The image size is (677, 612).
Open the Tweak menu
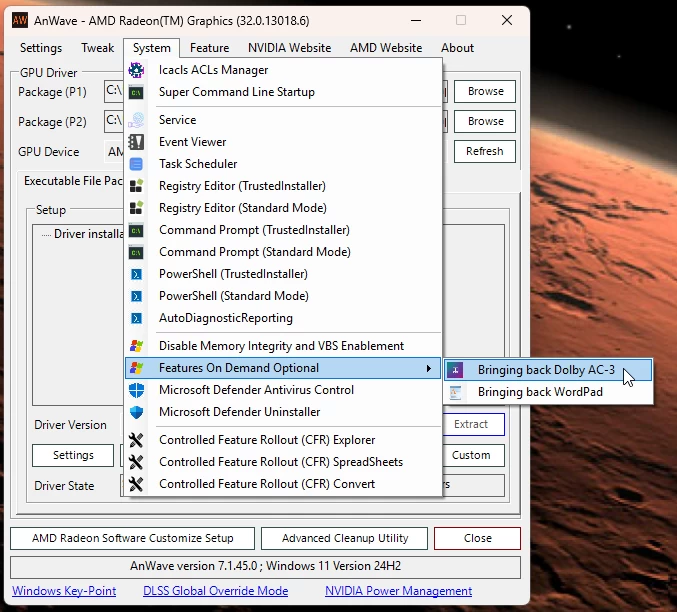97,48
